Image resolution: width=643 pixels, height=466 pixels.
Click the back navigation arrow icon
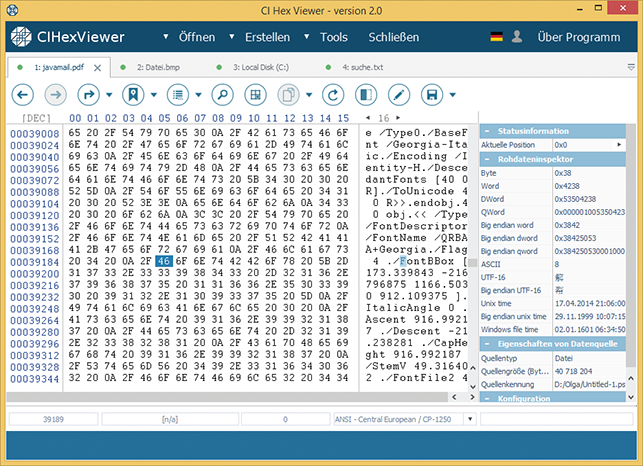[x=23, y=95]
